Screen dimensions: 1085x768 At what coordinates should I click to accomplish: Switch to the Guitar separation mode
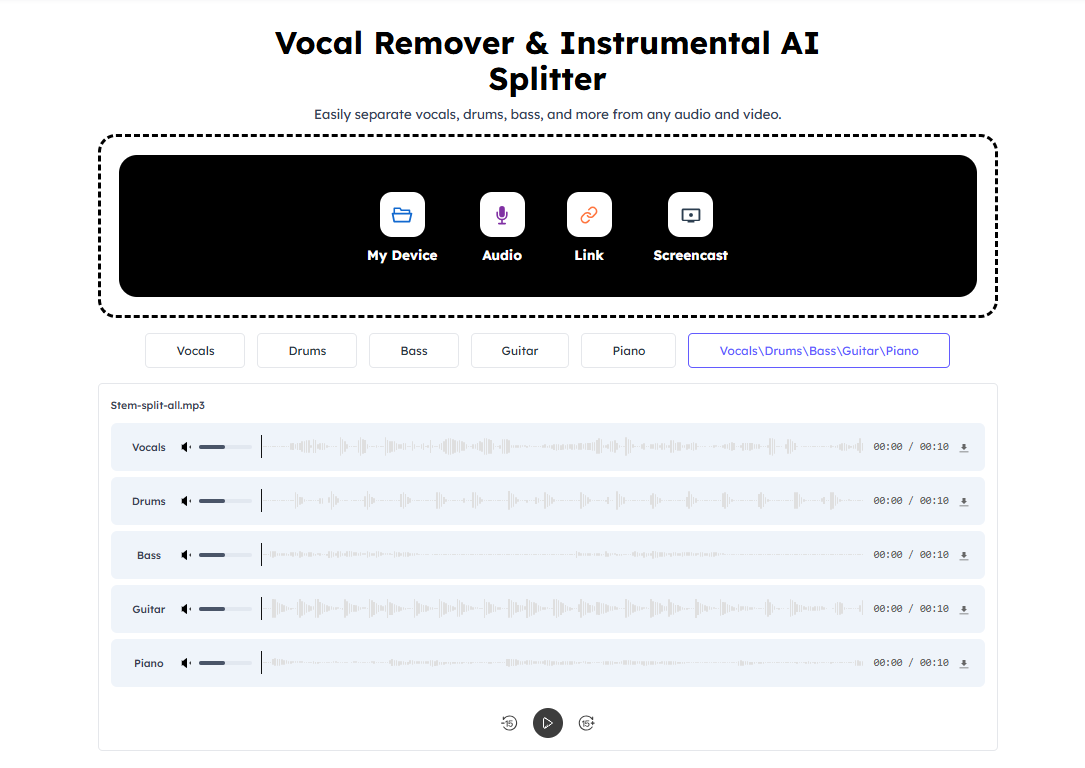pos(519,350)
